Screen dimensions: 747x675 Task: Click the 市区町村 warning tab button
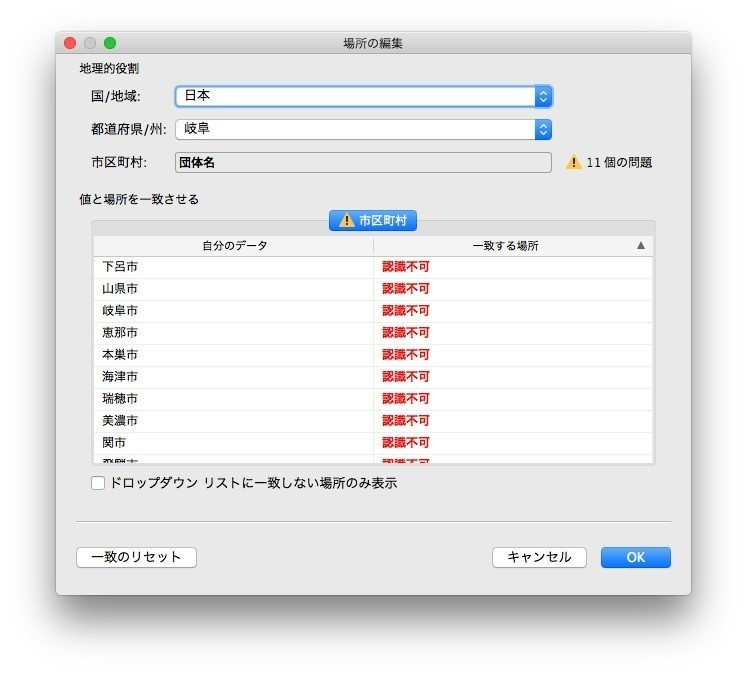pos(373,220)
